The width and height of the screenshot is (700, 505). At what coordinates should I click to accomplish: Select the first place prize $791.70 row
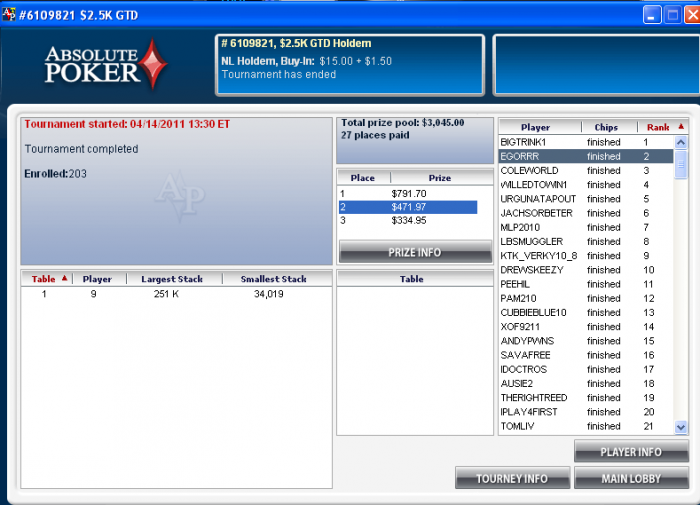tap(408, 194)
